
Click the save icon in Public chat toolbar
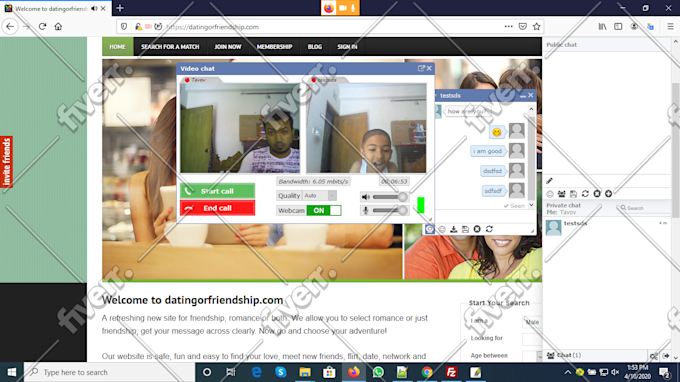pos(573,194)
